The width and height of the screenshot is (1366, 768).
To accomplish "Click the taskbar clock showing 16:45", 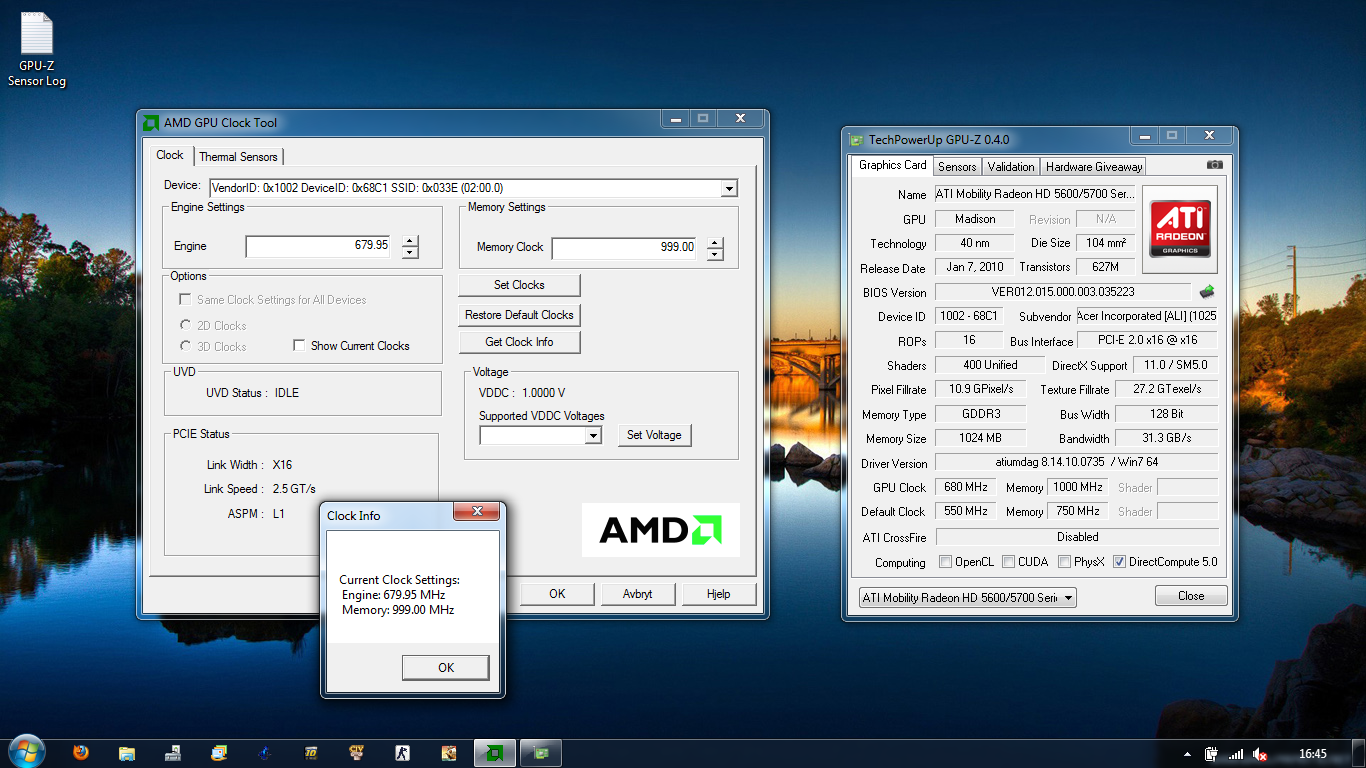I will (x=1313, y=754).
